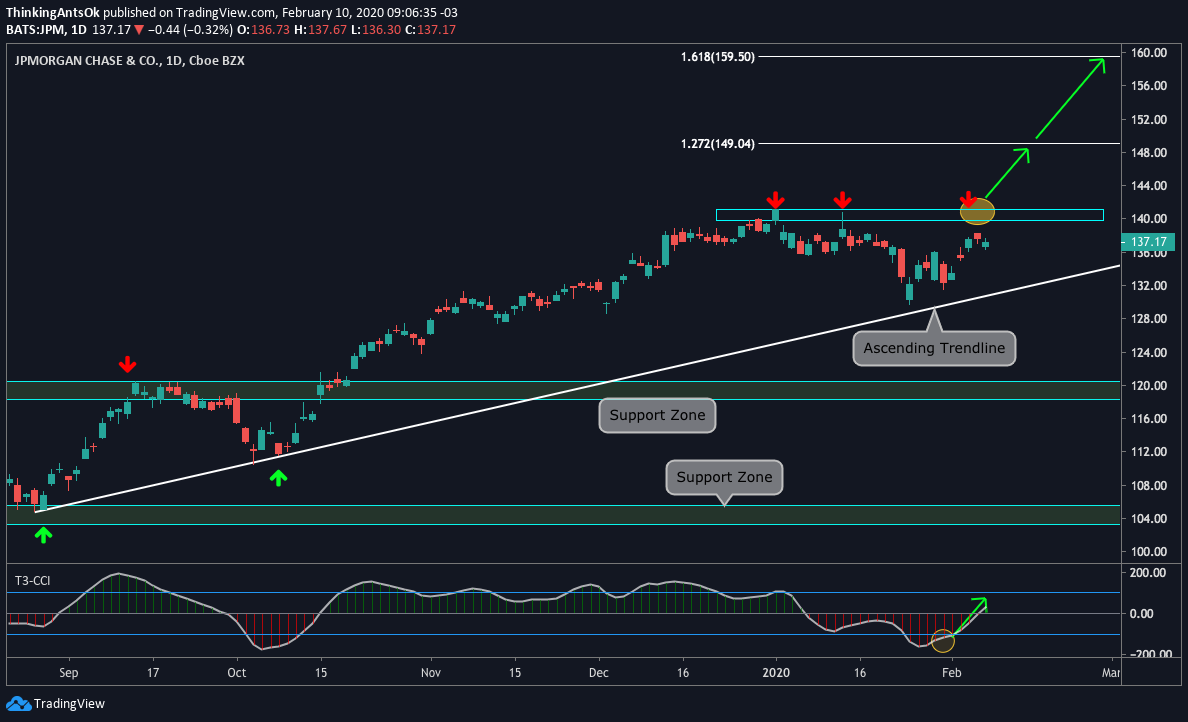The height and width of the screenshot is (722, 1188).
Task: Click the Support Zone callout near 116.00
Action: (657, 415)
